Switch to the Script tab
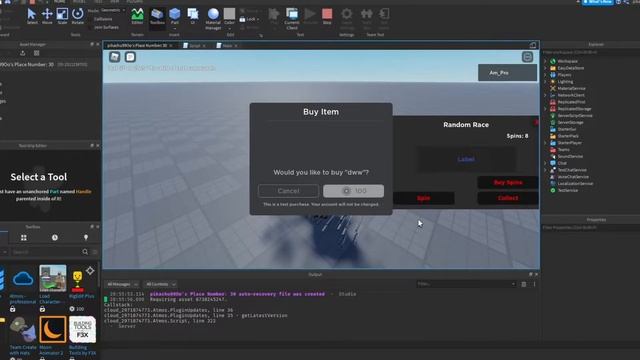640x360 pixels. pyautogui.click(x=194, y=45)
